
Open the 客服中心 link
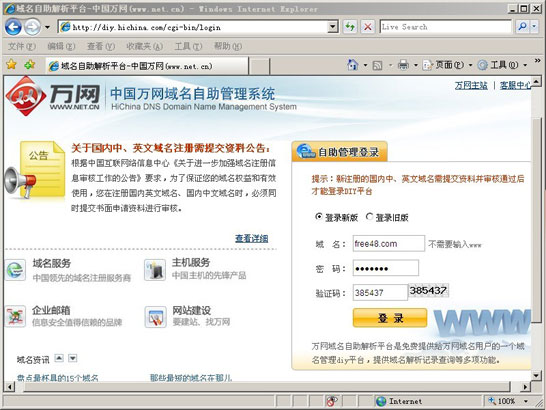point(515,85)
